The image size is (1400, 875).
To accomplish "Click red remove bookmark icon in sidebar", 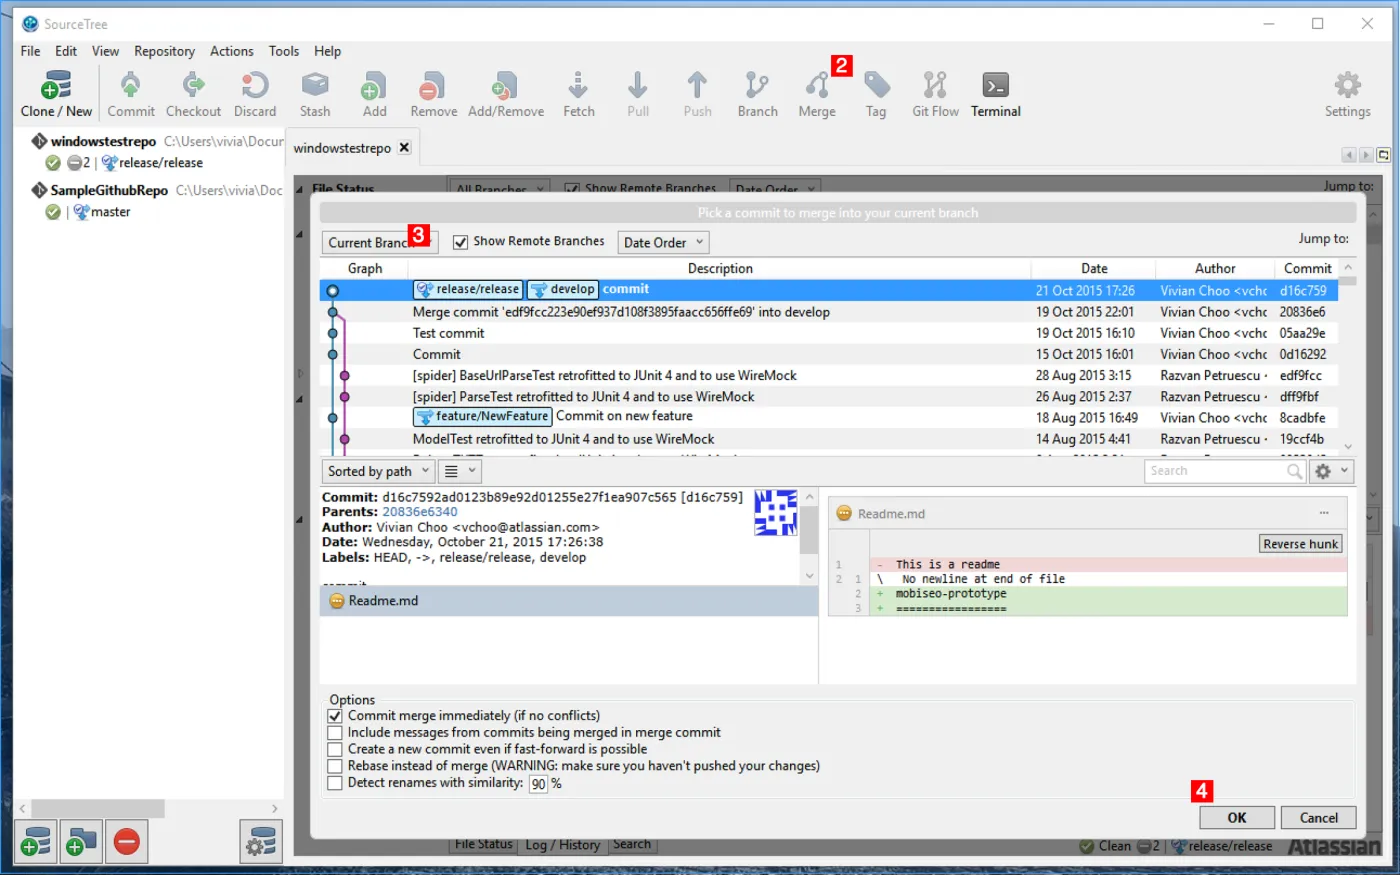I will (126, 842).
